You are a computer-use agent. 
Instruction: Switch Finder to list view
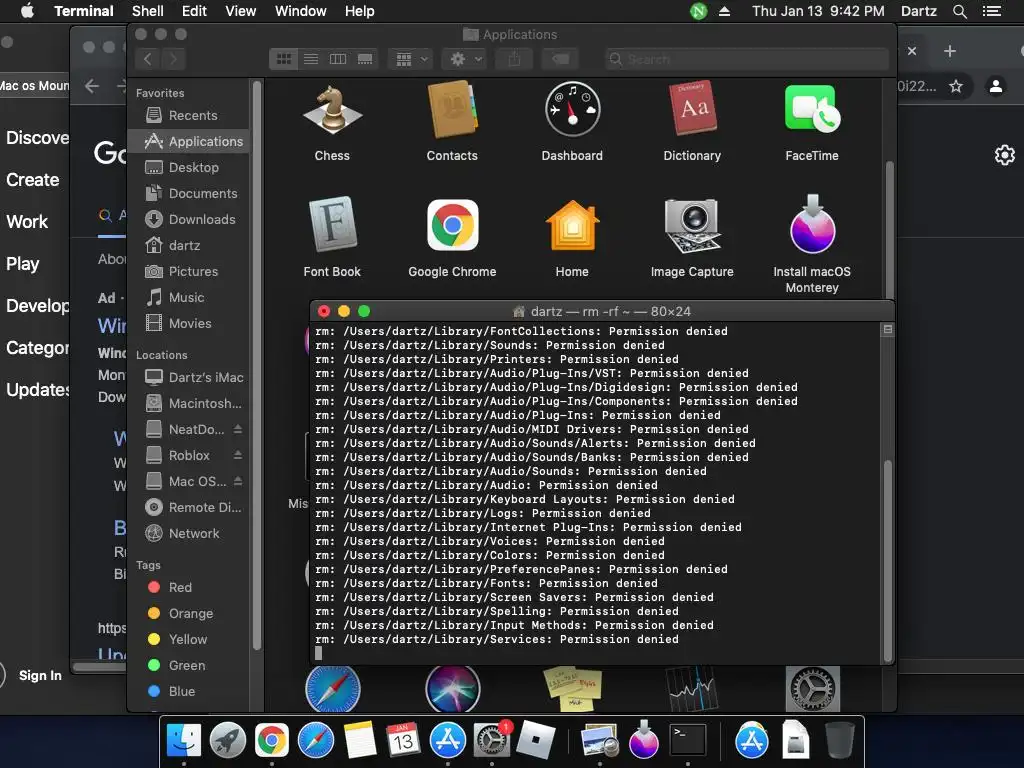311,59
